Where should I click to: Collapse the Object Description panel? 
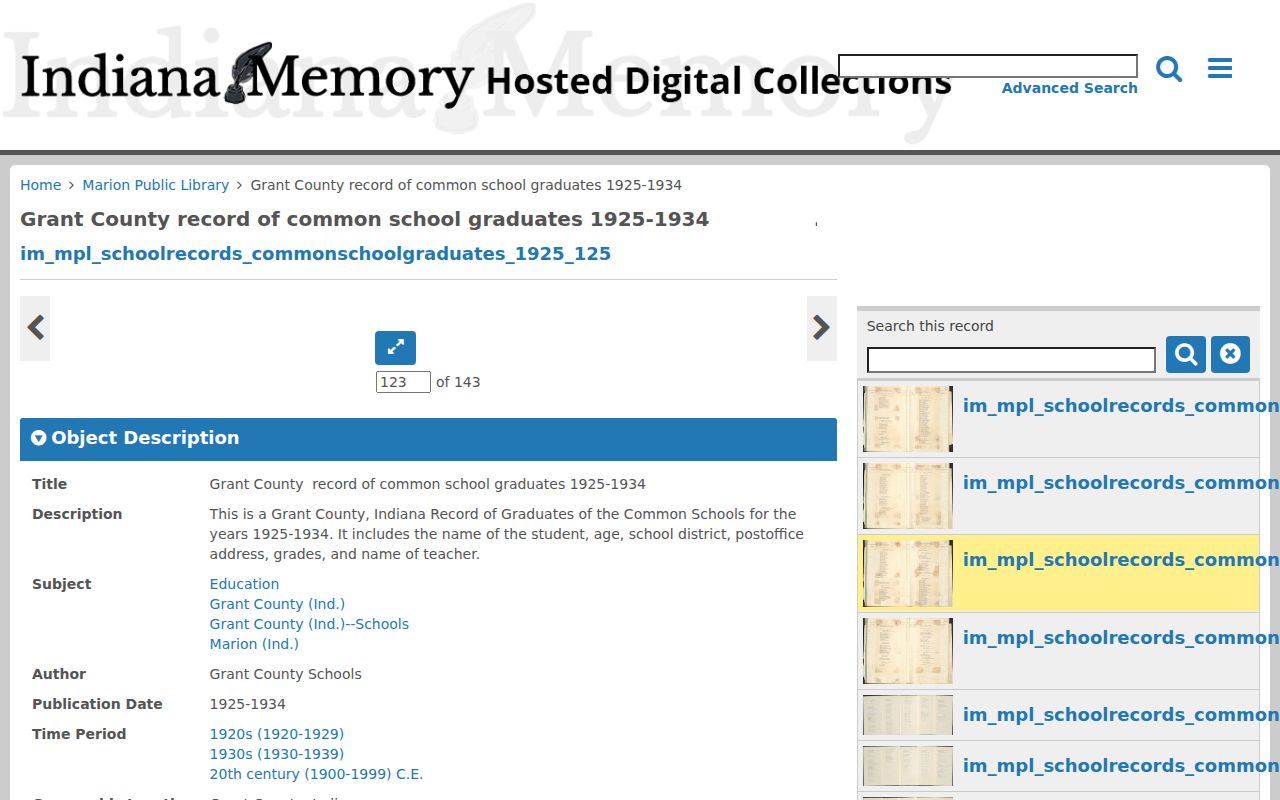[428, 439]
